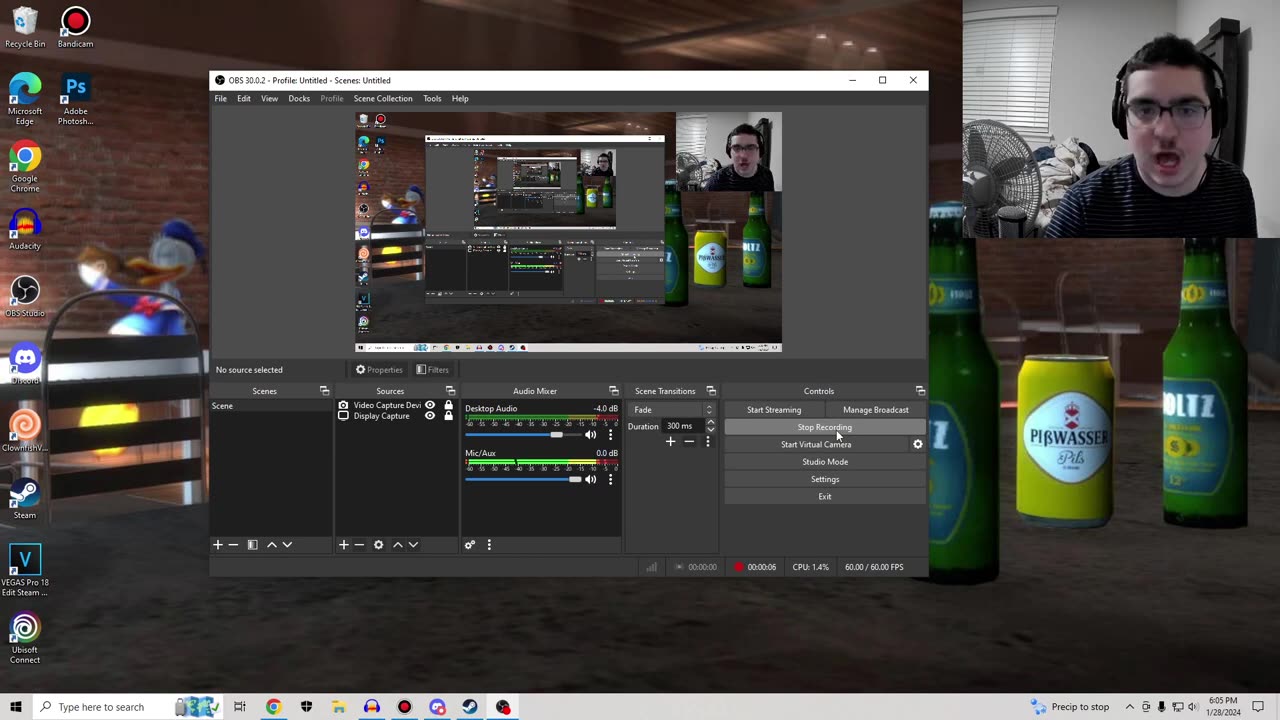
Task: Open the Edit menu
Action: [x=244, y=98]
